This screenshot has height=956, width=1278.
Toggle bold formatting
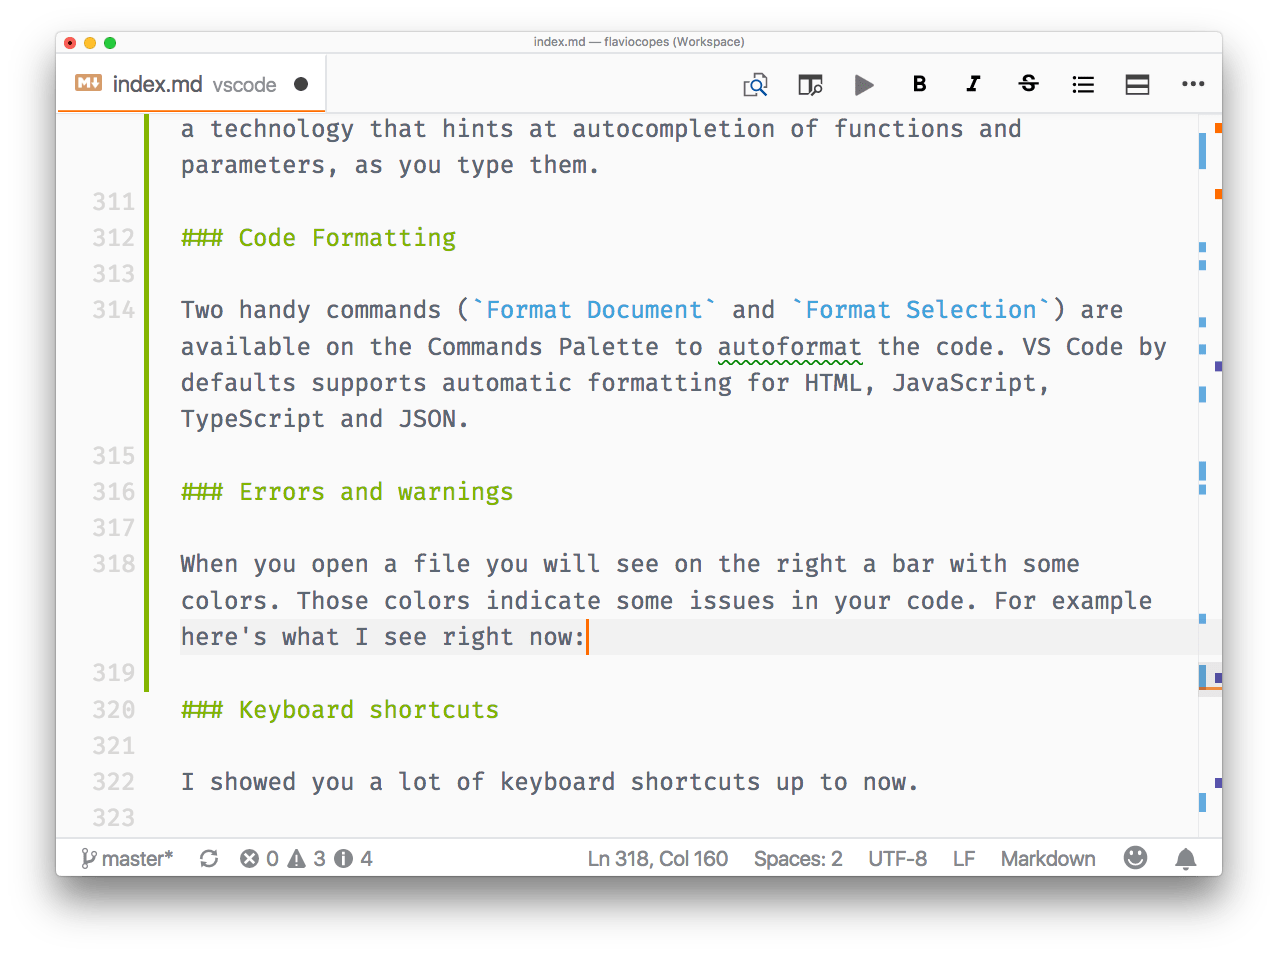pyautogui.click(x=919, y=84)
